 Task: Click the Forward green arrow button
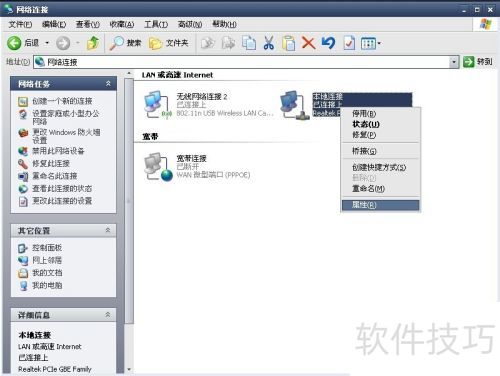point(63,43)
